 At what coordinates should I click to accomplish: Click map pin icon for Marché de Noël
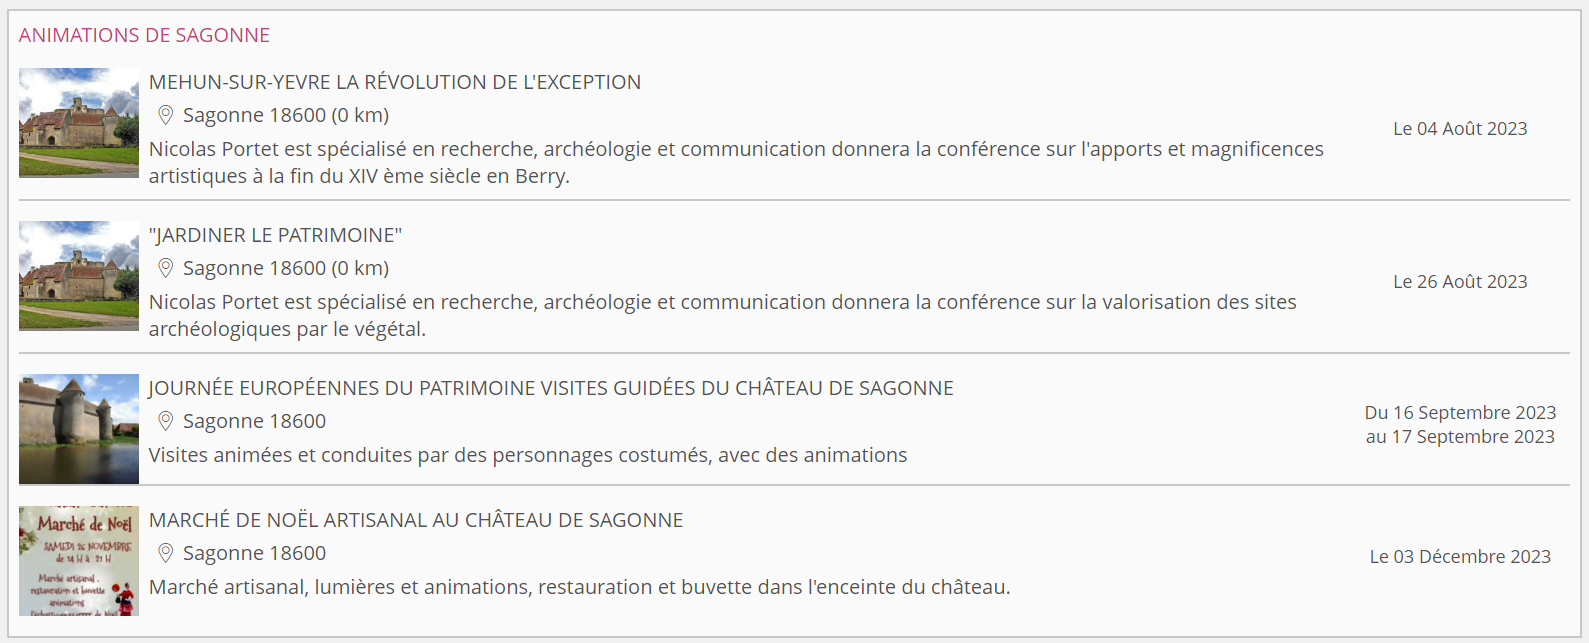166,553
